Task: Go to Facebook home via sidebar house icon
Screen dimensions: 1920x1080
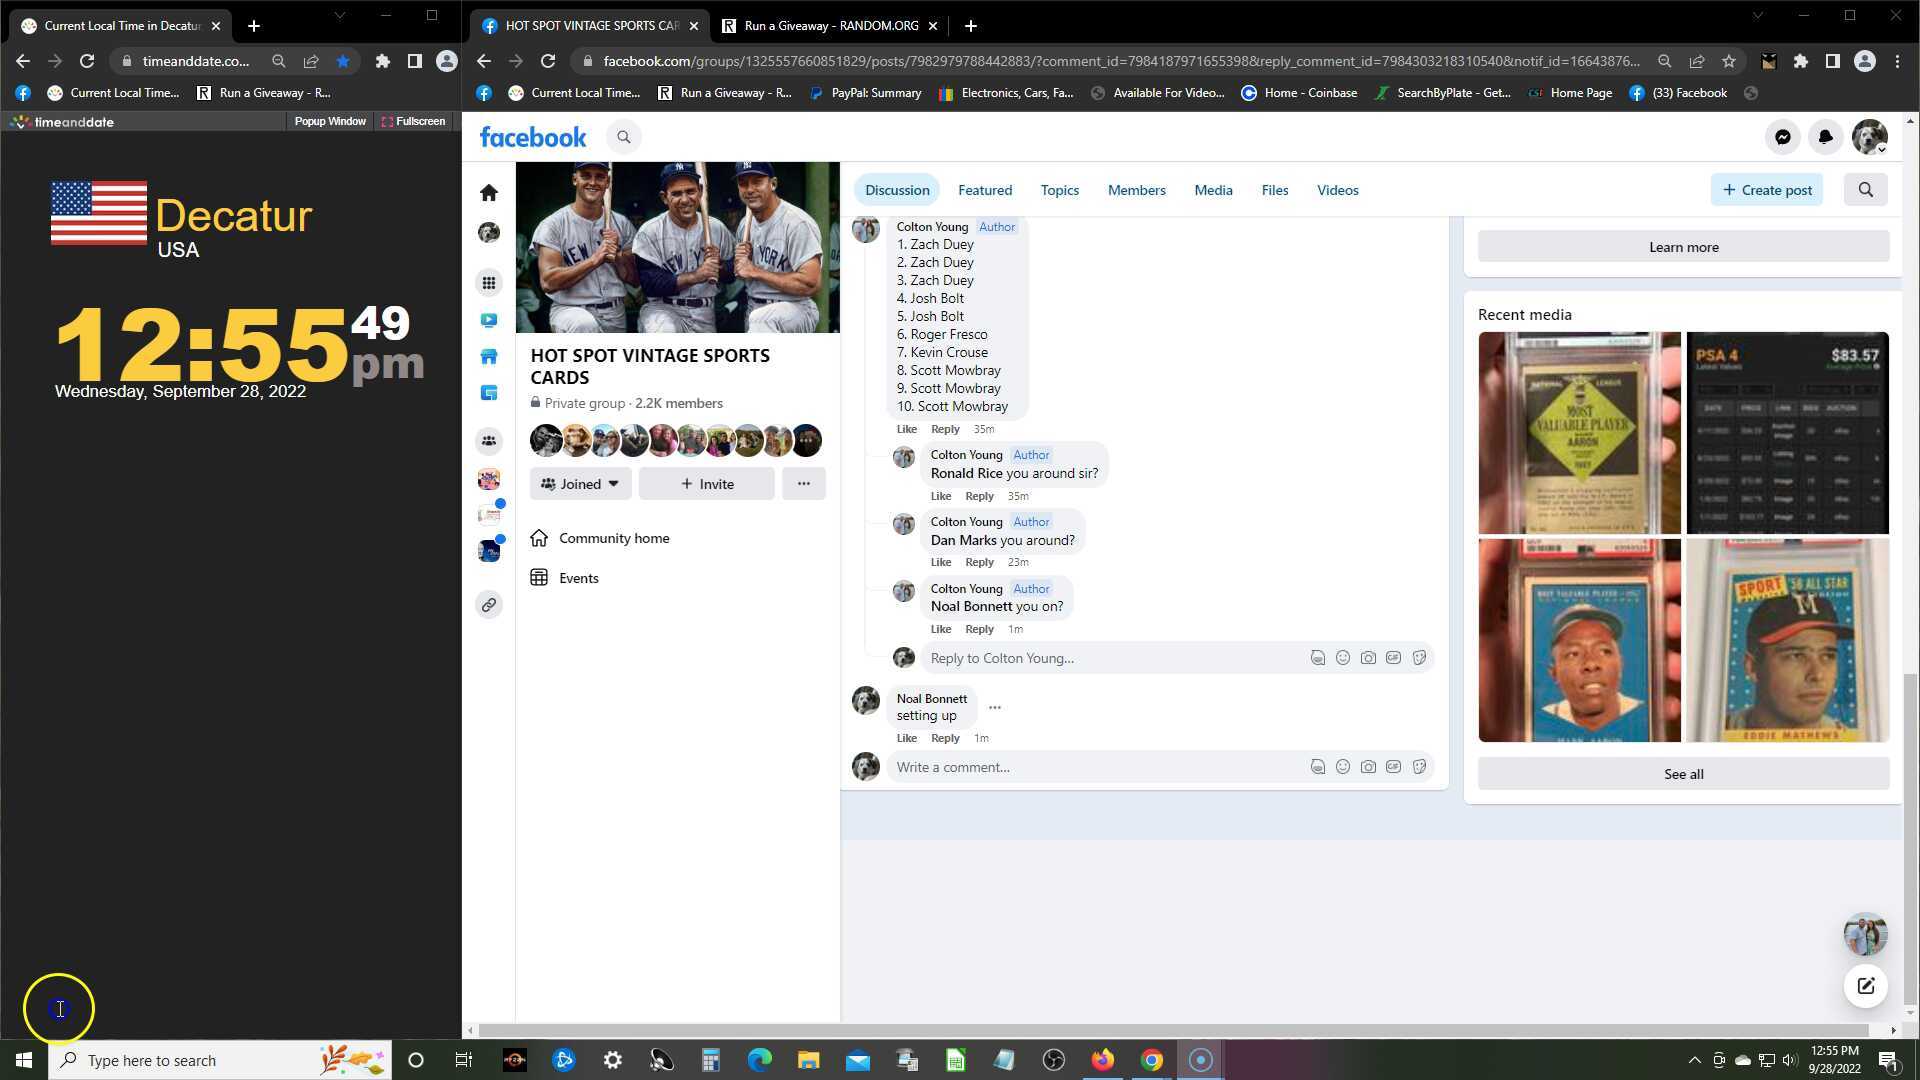Action: click(x=489, y=192)
